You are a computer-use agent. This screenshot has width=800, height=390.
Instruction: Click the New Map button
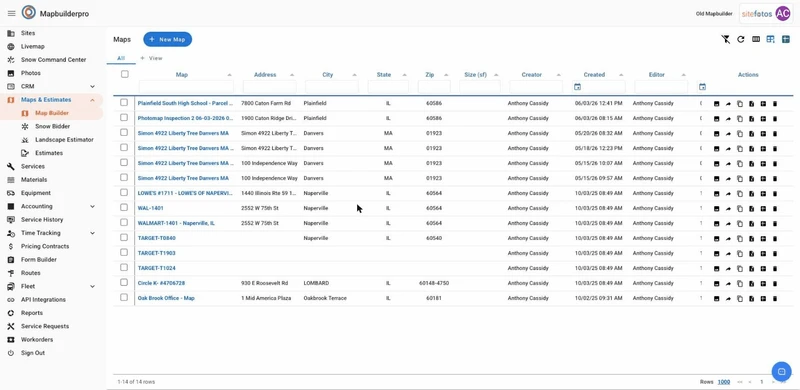click(167, 39)
